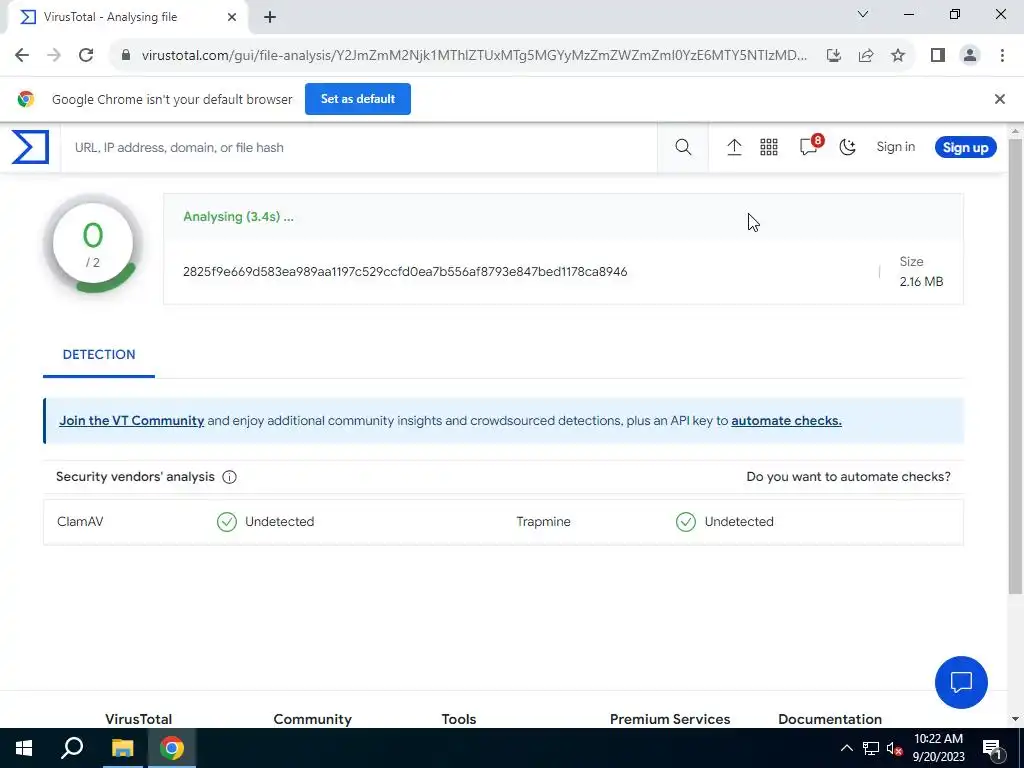Click the Chrome taskbar icon
The height and width of the screenshot is (768, 1024).
pos(172,748)
